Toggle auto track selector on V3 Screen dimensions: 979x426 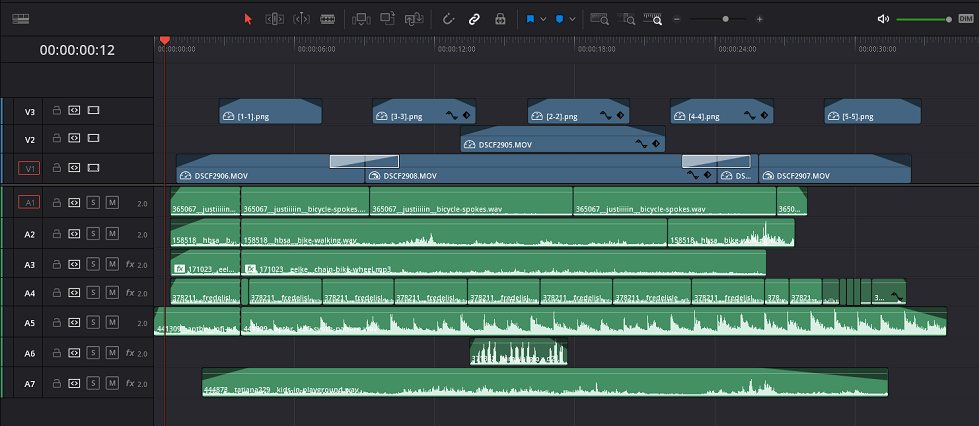[74, 111]
